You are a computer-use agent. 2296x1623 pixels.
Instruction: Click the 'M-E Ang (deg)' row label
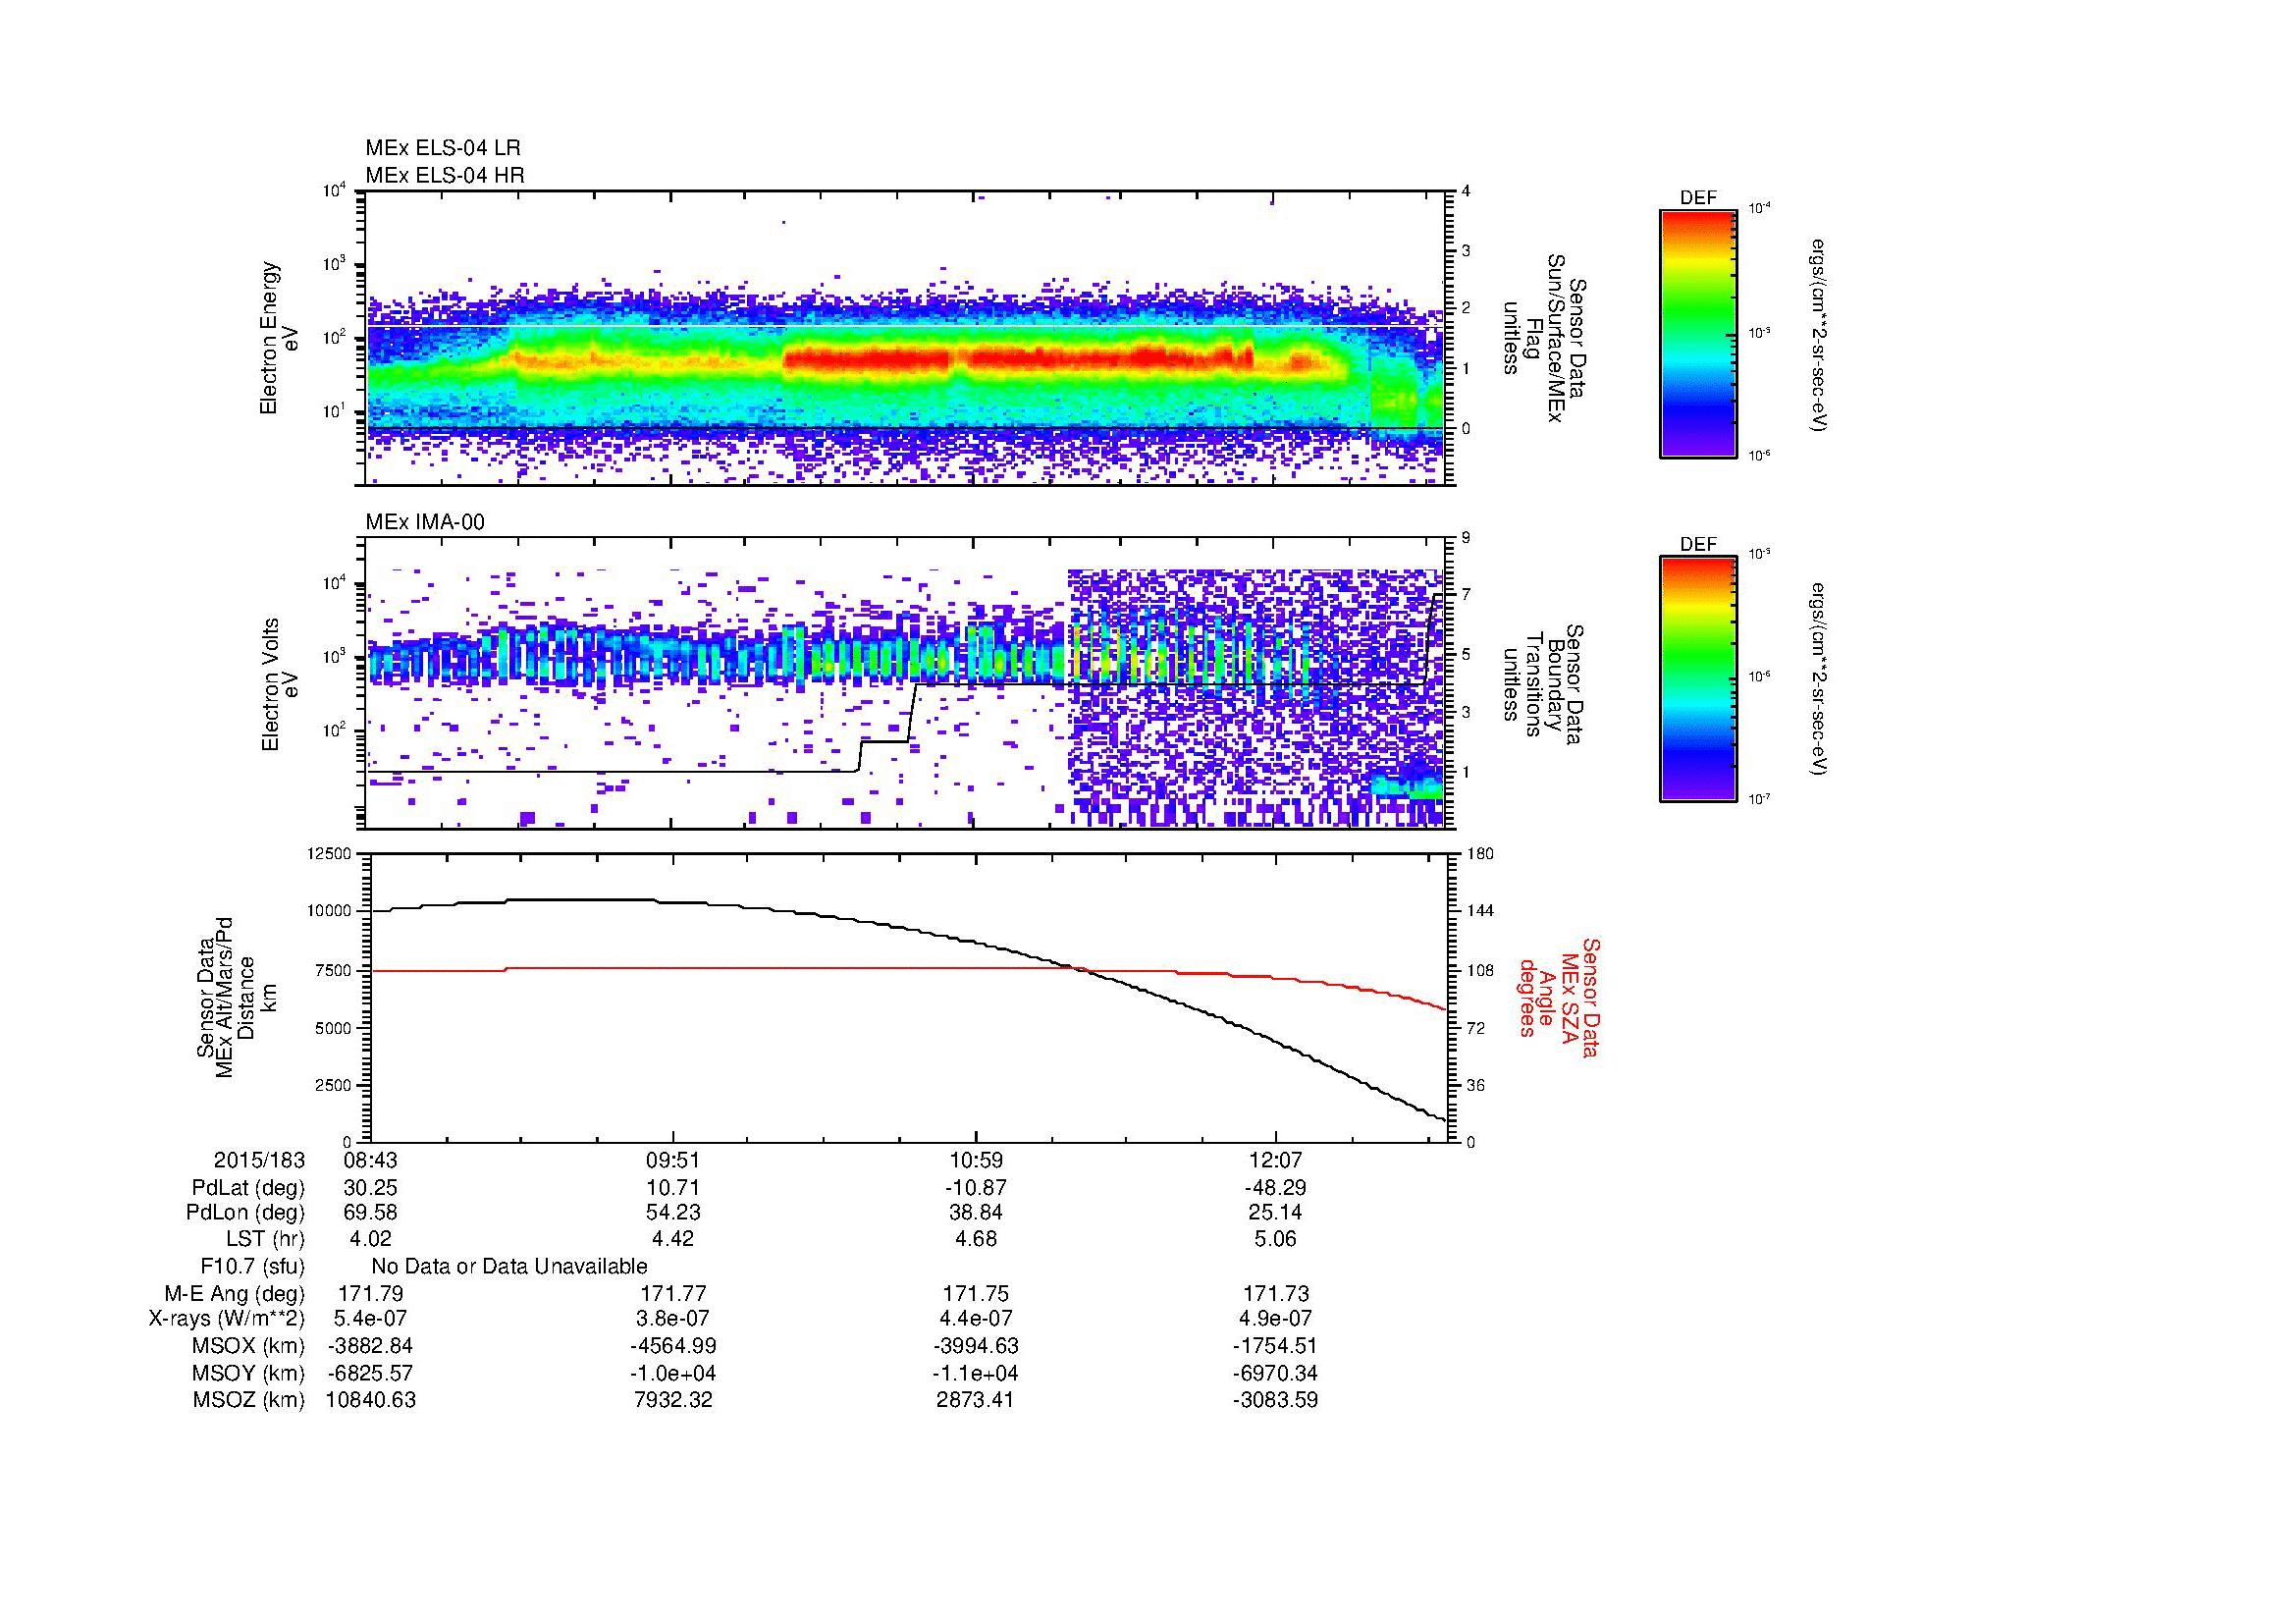234,1294
